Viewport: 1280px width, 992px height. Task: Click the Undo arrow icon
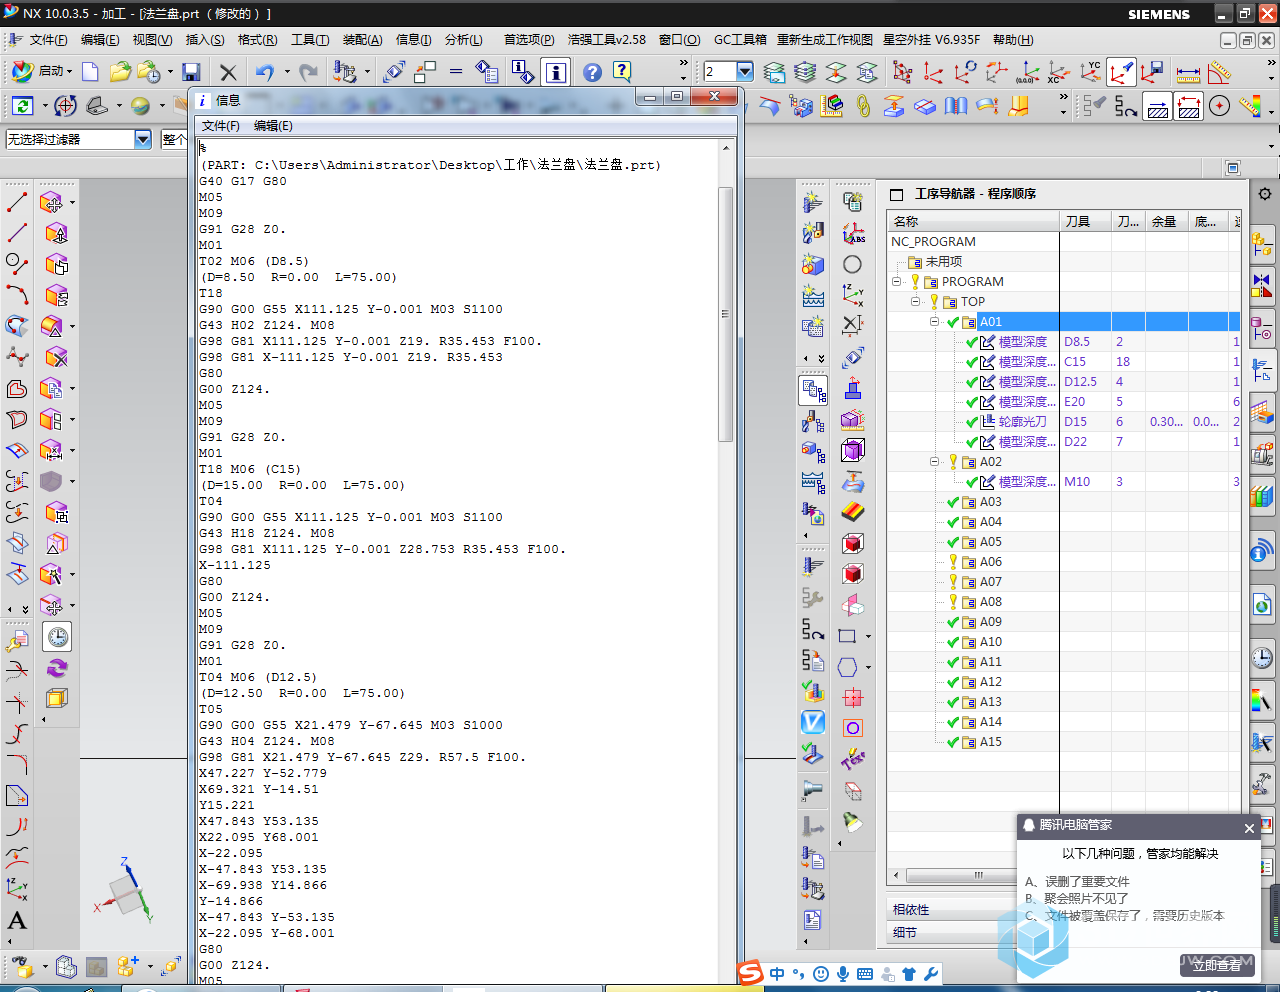[264, 72]
